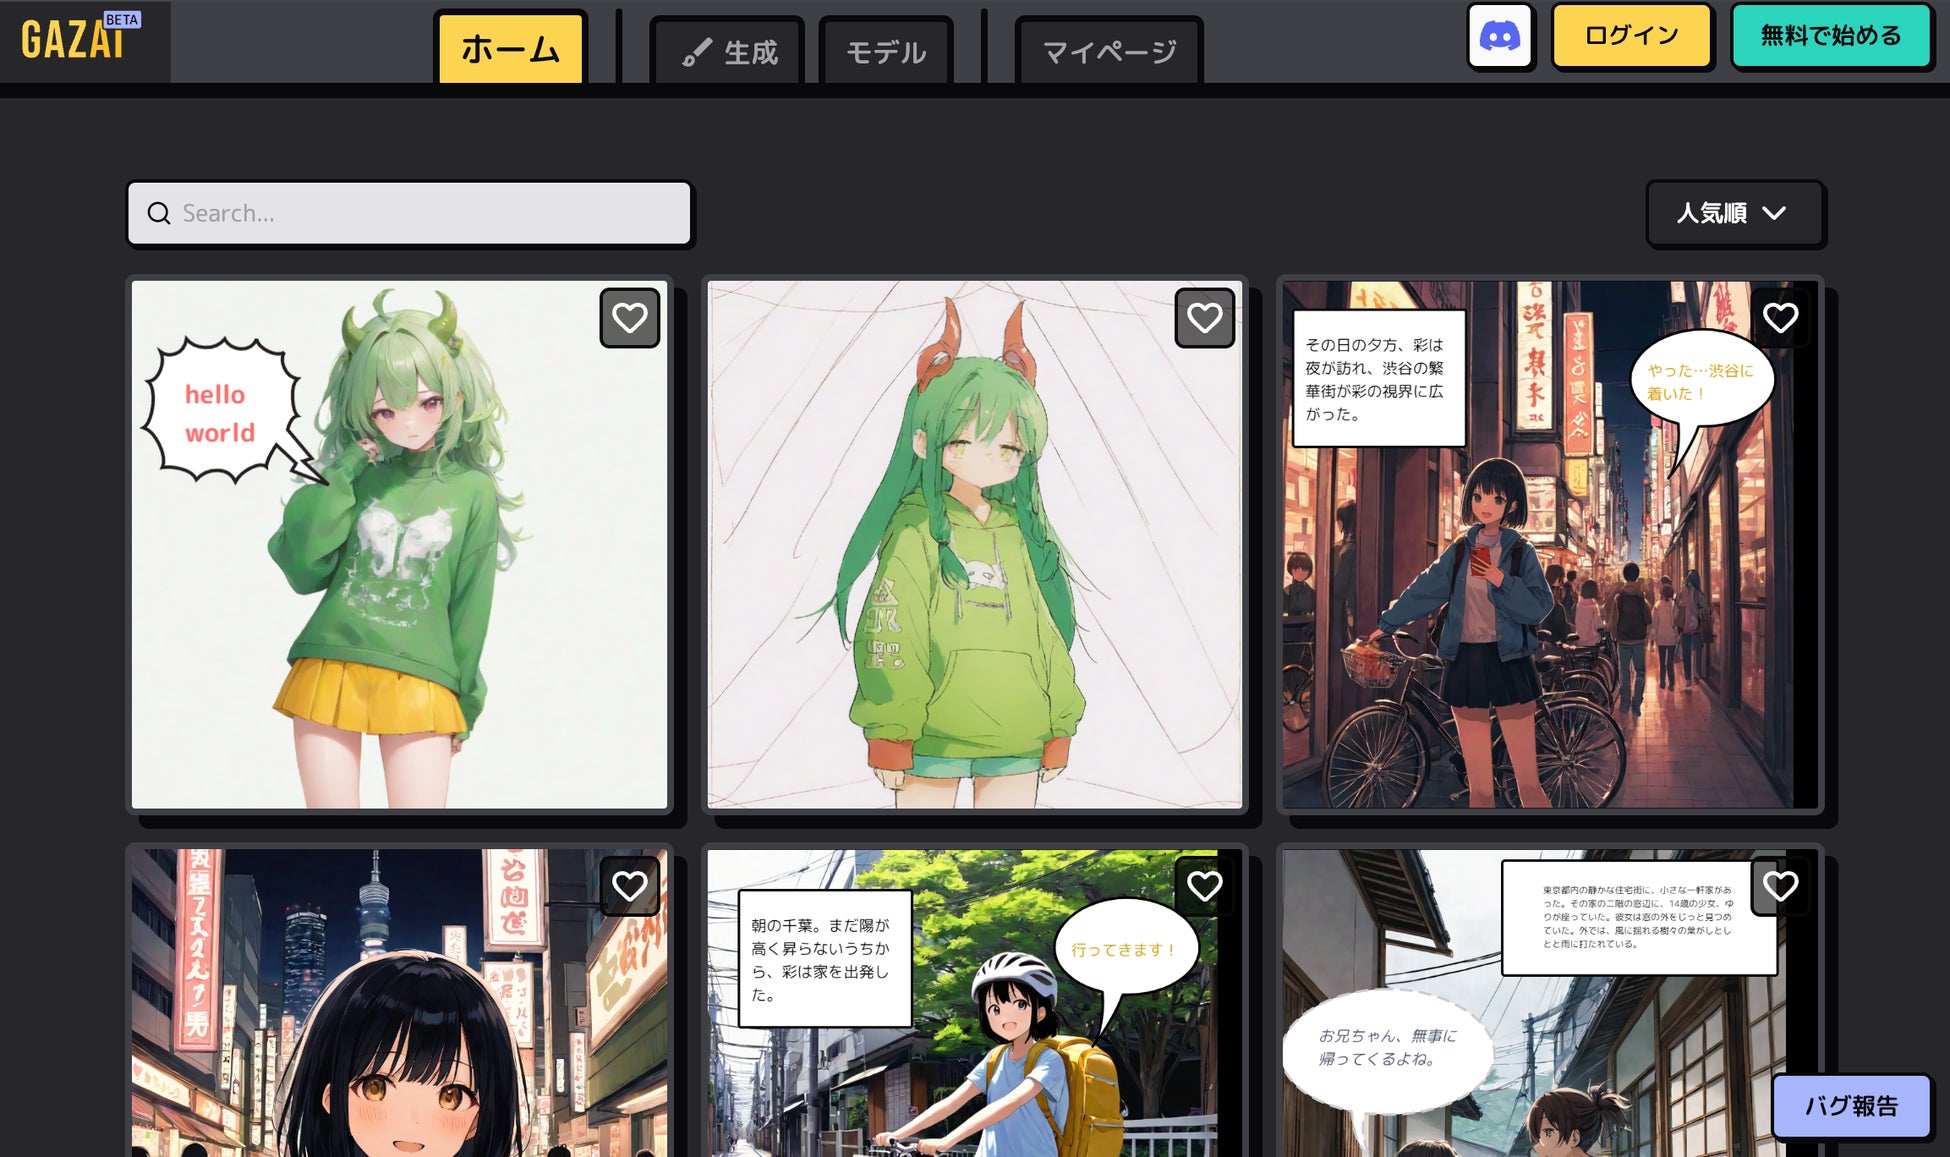Click the ログイン button
Viewport: 1950px width, 1157px height.
click(x=1631, y=36)
